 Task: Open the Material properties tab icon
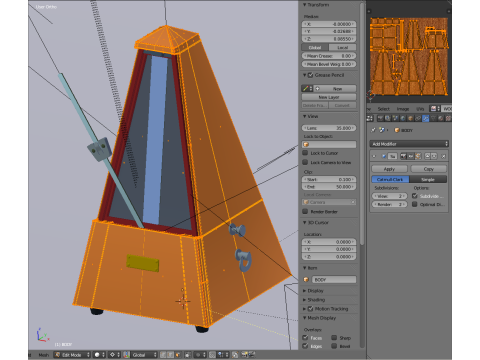(x=441, y=118)
